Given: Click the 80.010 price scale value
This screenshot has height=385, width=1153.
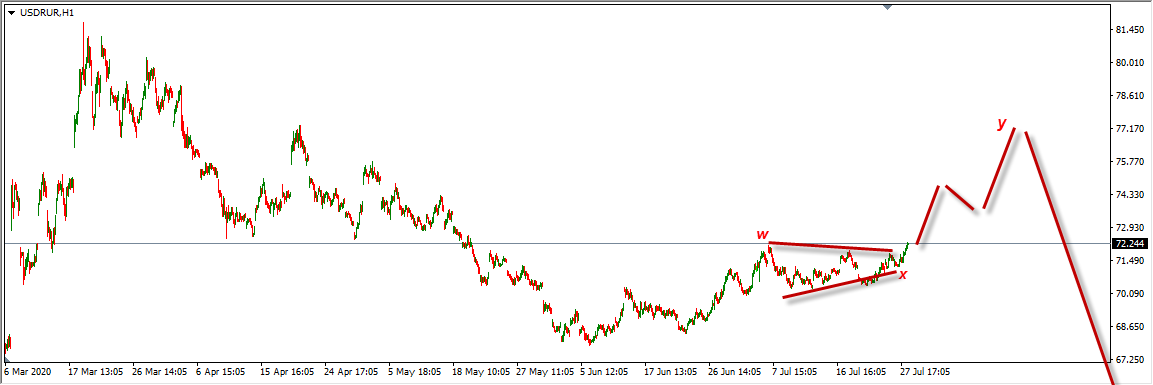Looking at the screenshot, I should point(1129,63).
